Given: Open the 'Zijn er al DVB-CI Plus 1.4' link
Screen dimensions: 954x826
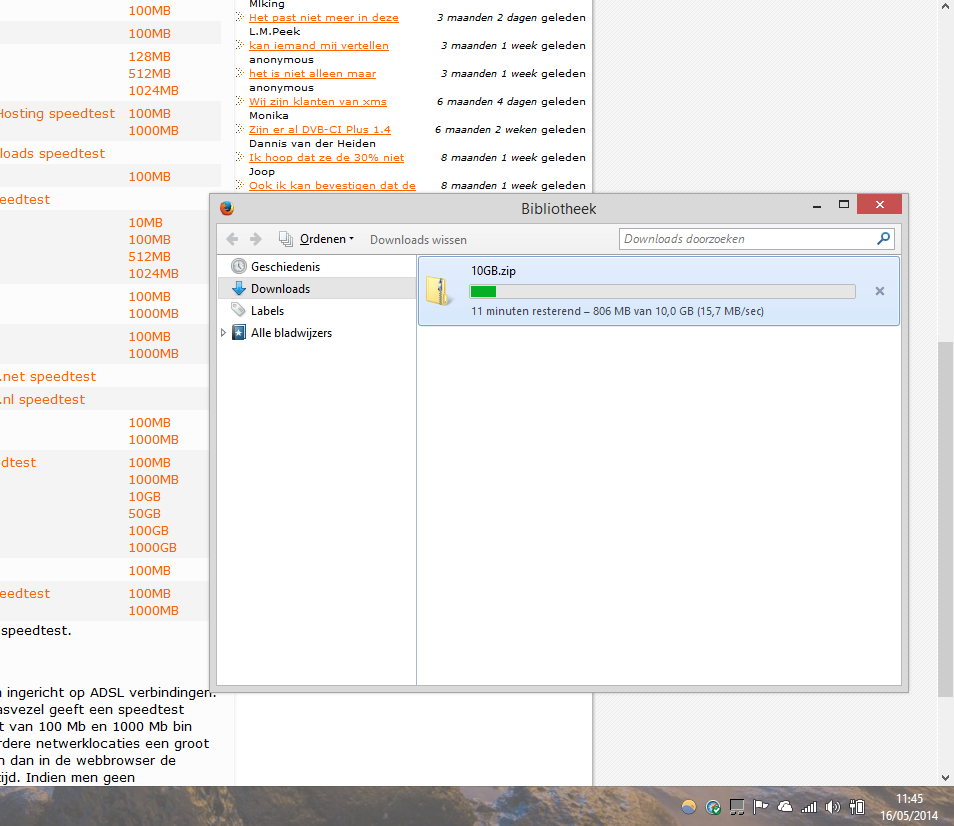Looking at the screenshot, I should 319,130.
